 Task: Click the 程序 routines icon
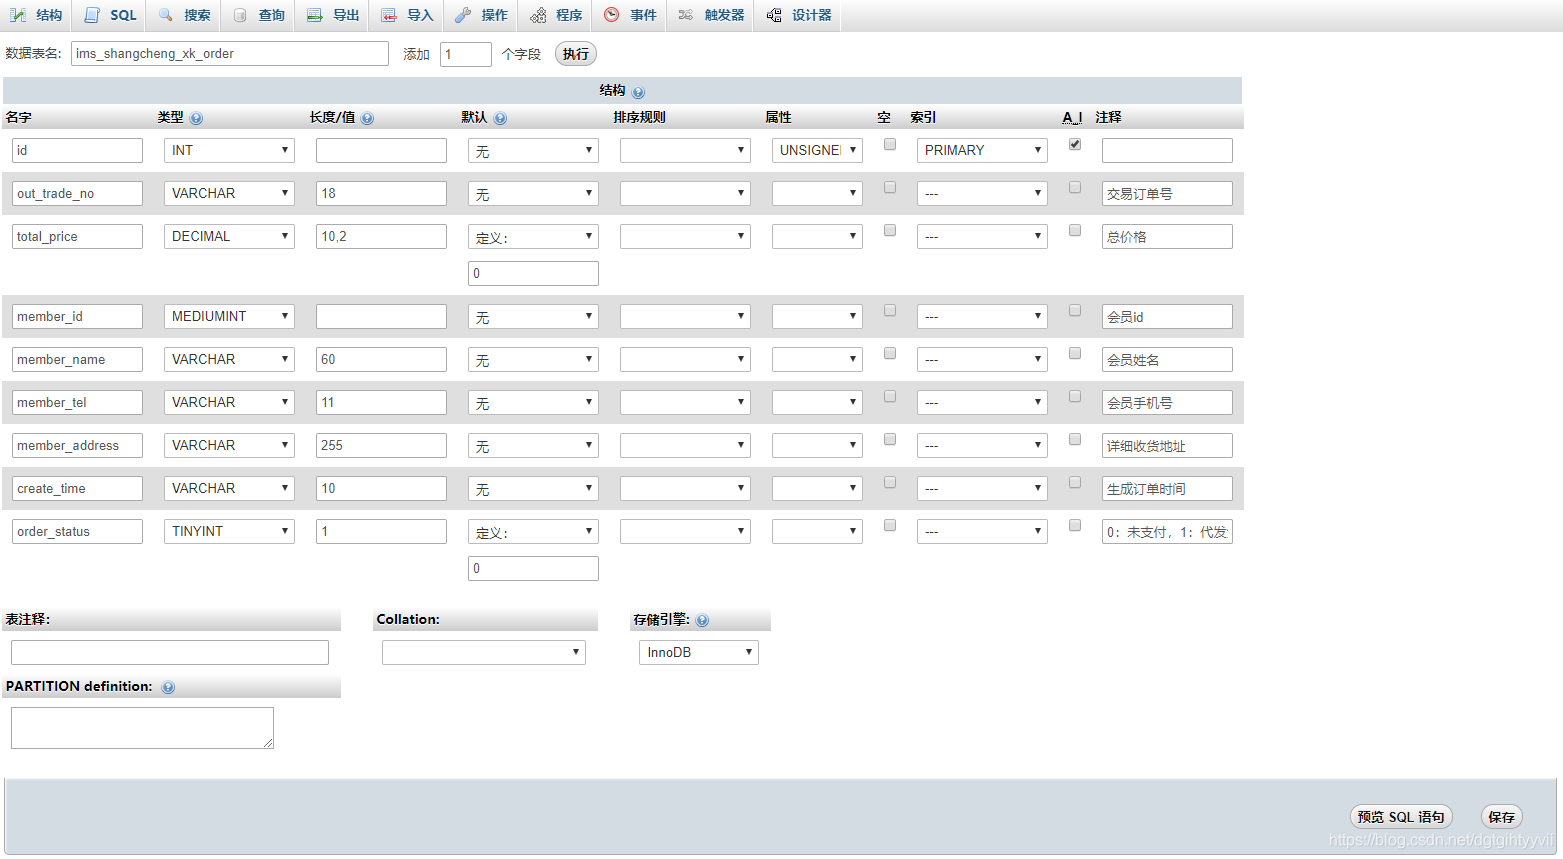pyautogui.click(x=538, y=15)
